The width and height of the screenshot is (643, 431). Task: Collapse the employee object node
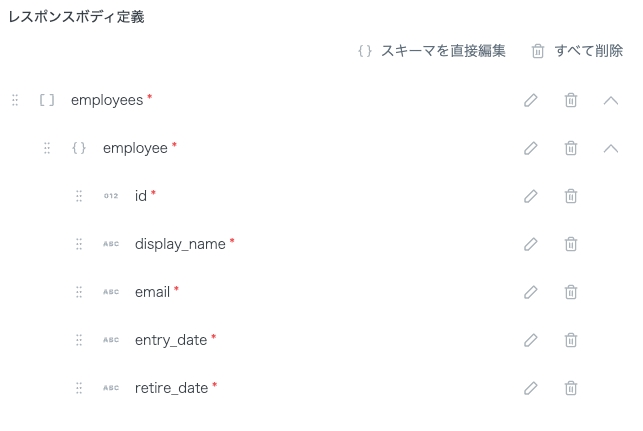(611, 148)
